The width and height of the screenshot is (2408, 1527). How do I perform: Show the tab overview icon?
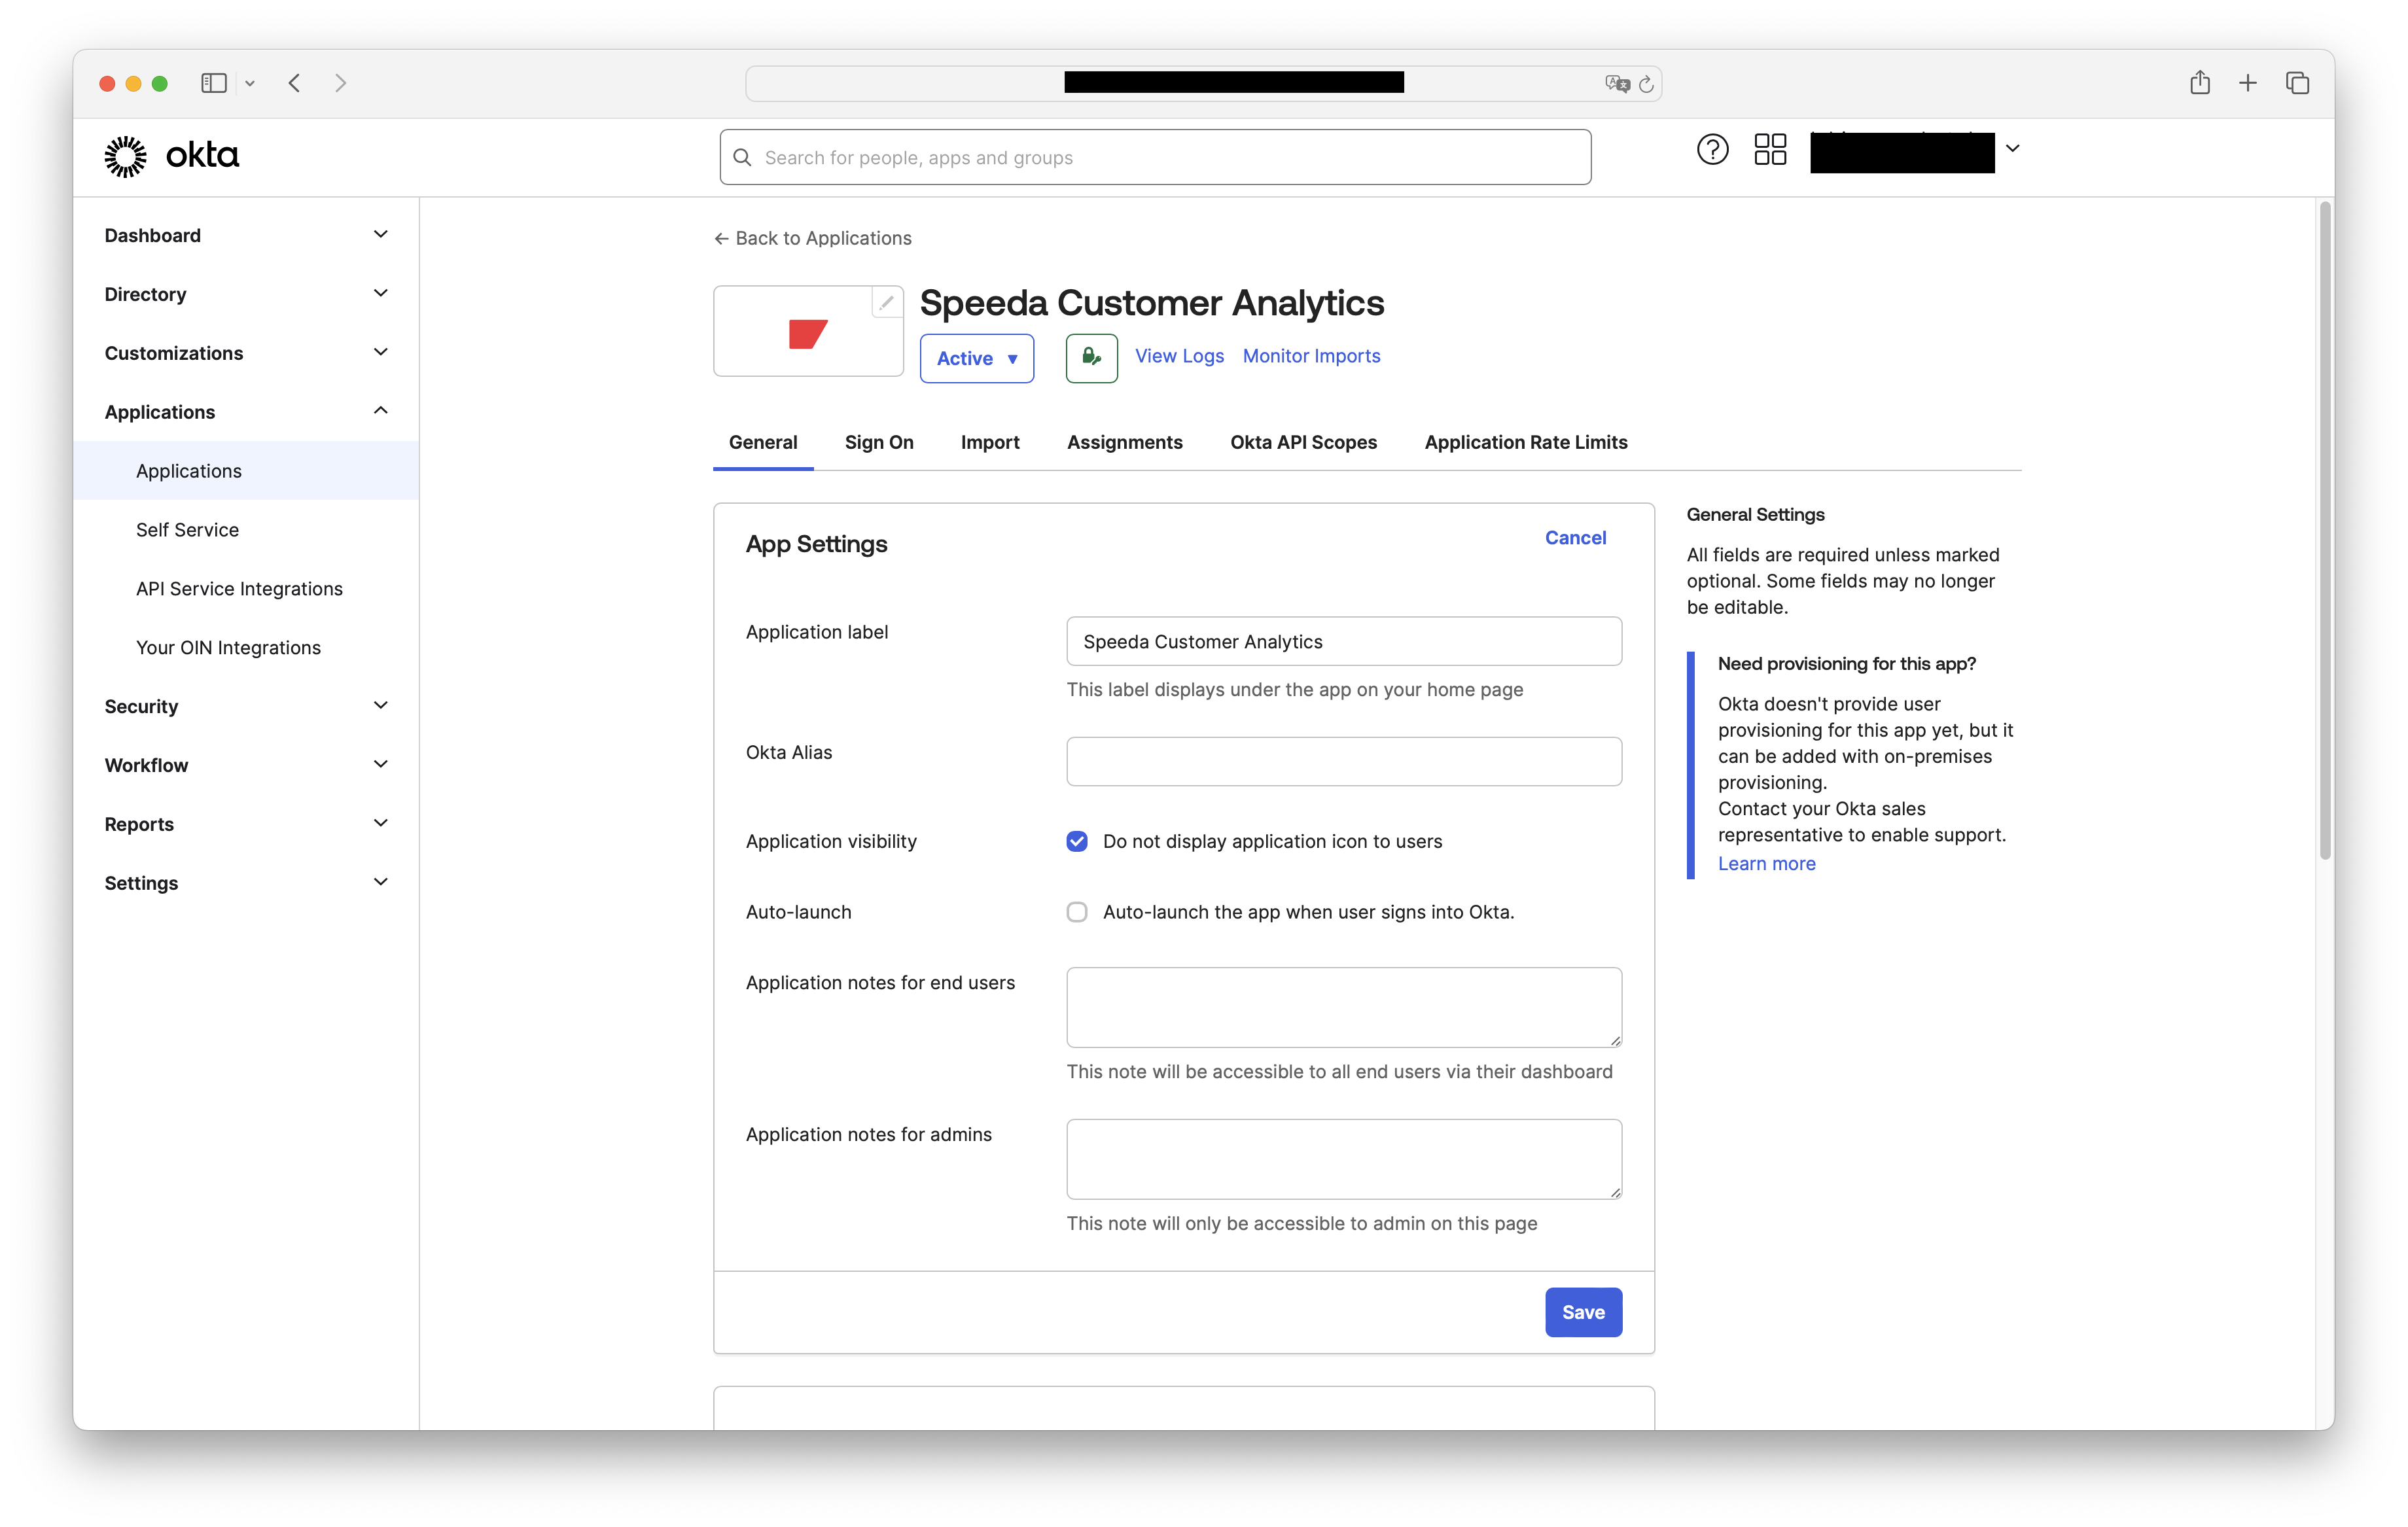click(2297, 83)
